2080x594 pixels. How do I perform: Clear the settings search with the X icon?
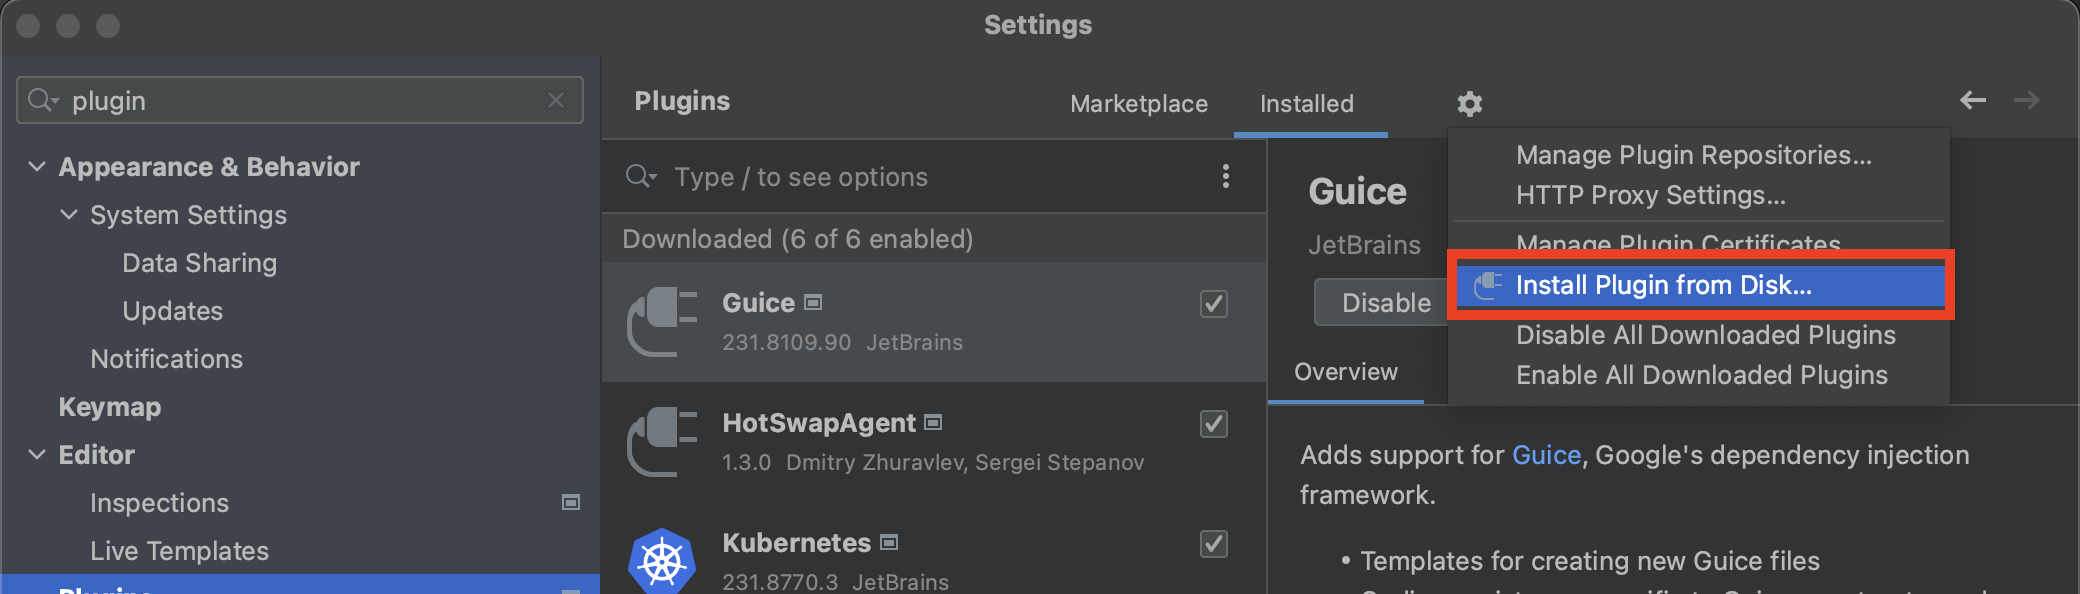point(556,100)
